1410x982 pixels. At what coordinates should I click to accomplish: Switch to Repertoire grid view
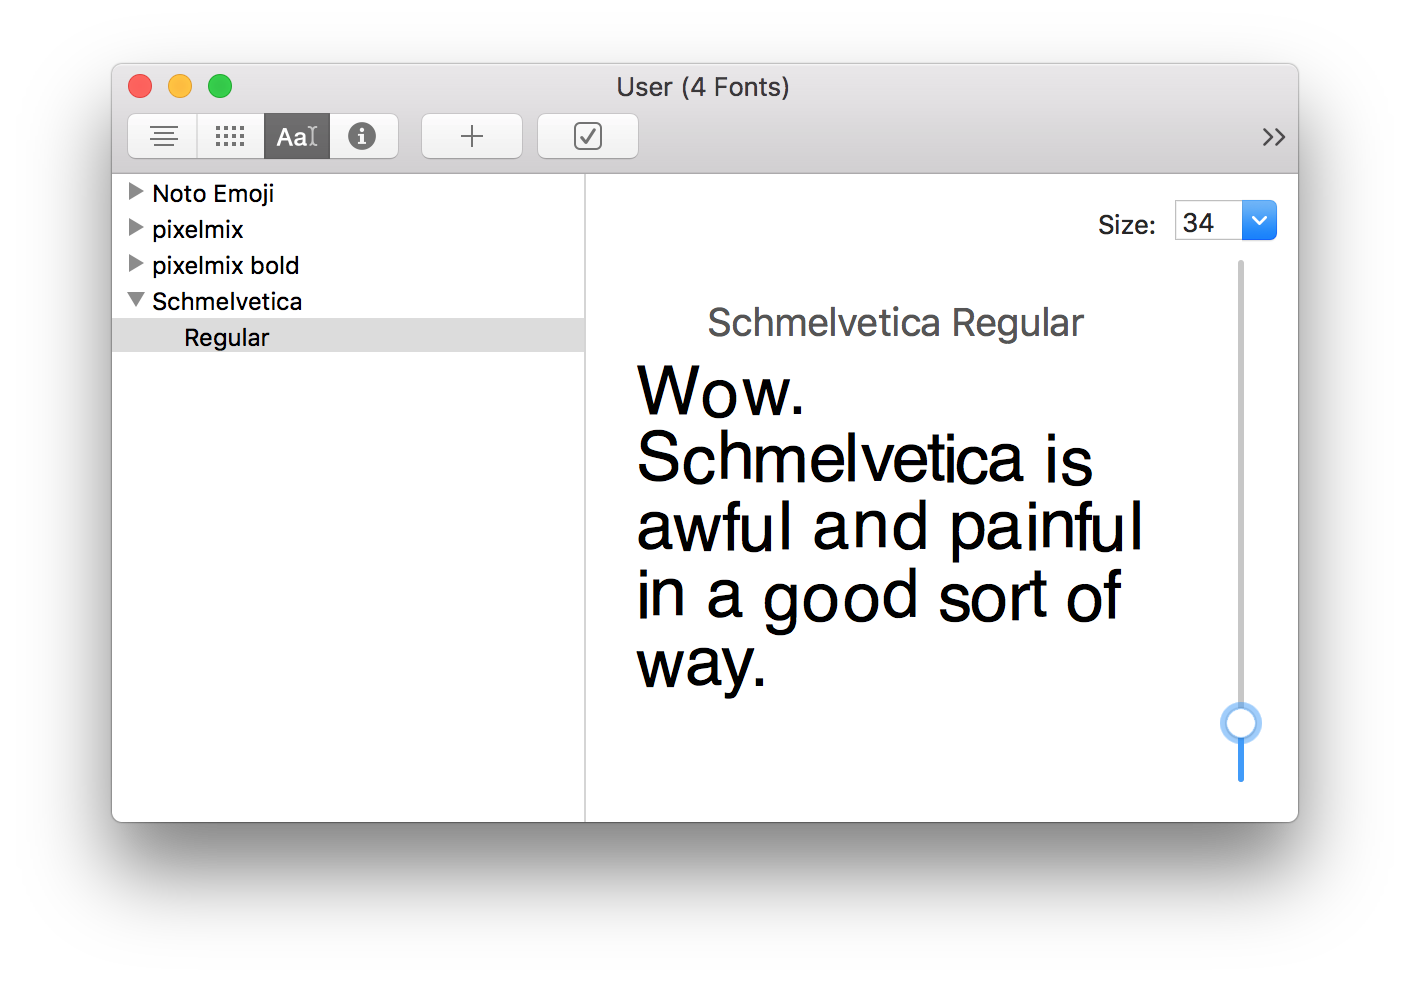point(230,136)
